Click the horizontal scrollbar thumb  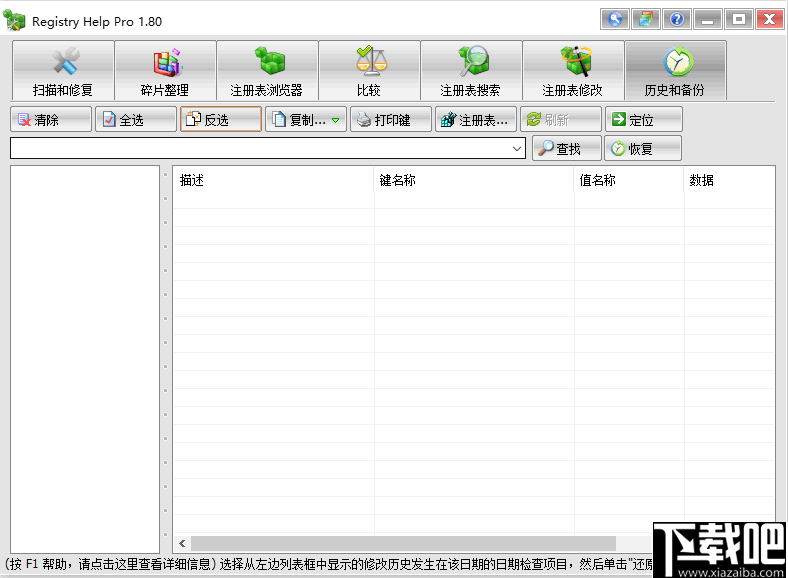403,543
